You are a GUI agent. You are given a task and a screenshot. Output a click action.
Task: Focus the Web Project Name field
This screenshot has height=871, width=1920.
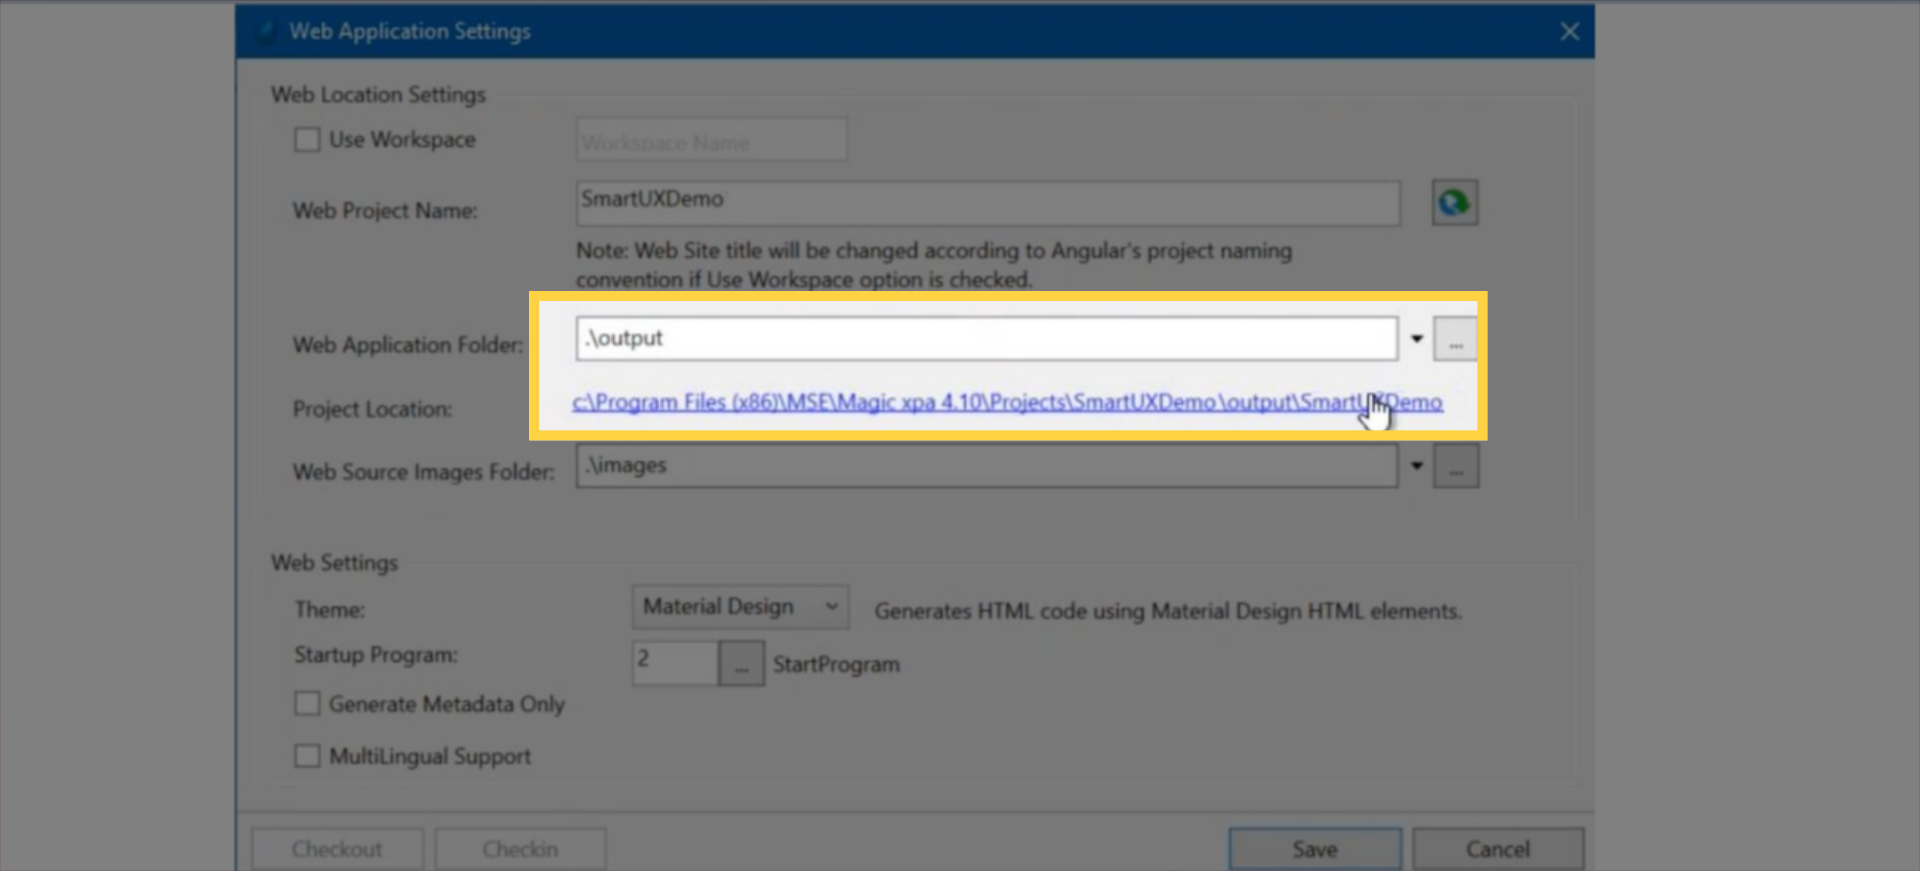coord(987,203)
